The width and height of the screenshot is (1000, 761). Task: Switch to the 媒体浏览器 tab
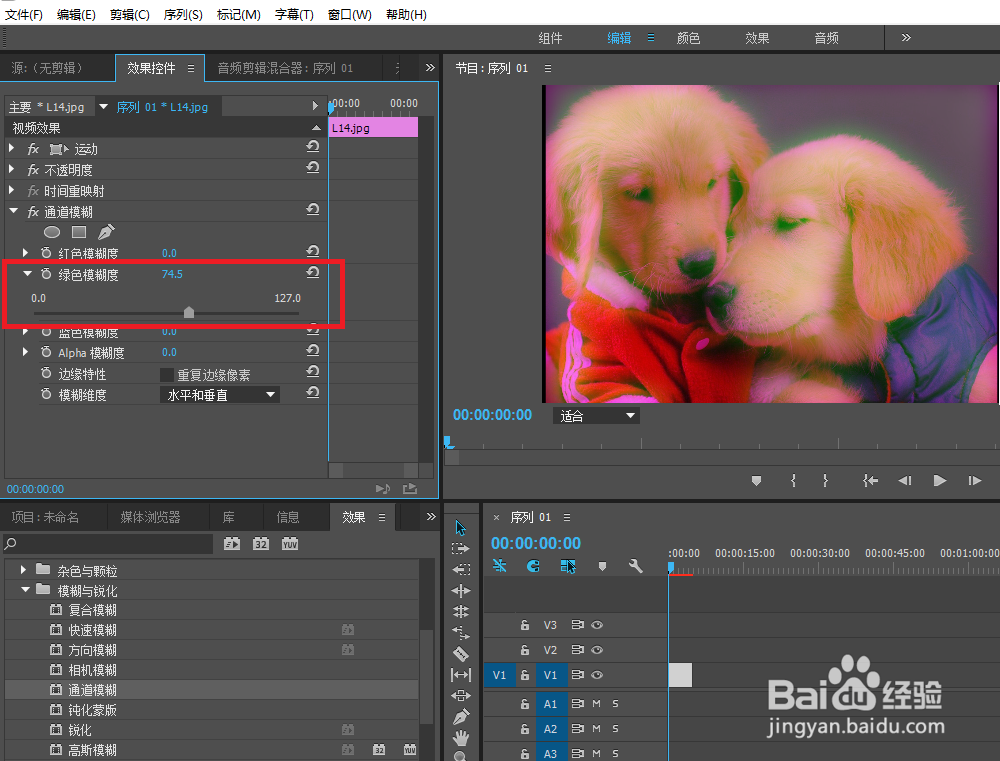tap(151, 517)
